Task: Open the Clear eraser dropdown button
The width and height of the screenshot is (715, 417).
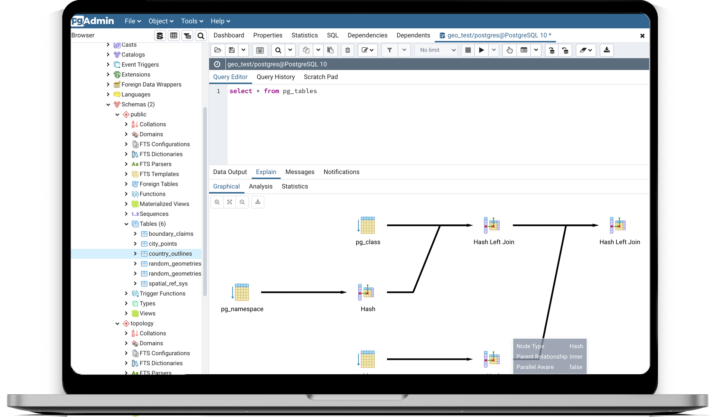Action: 586,50
